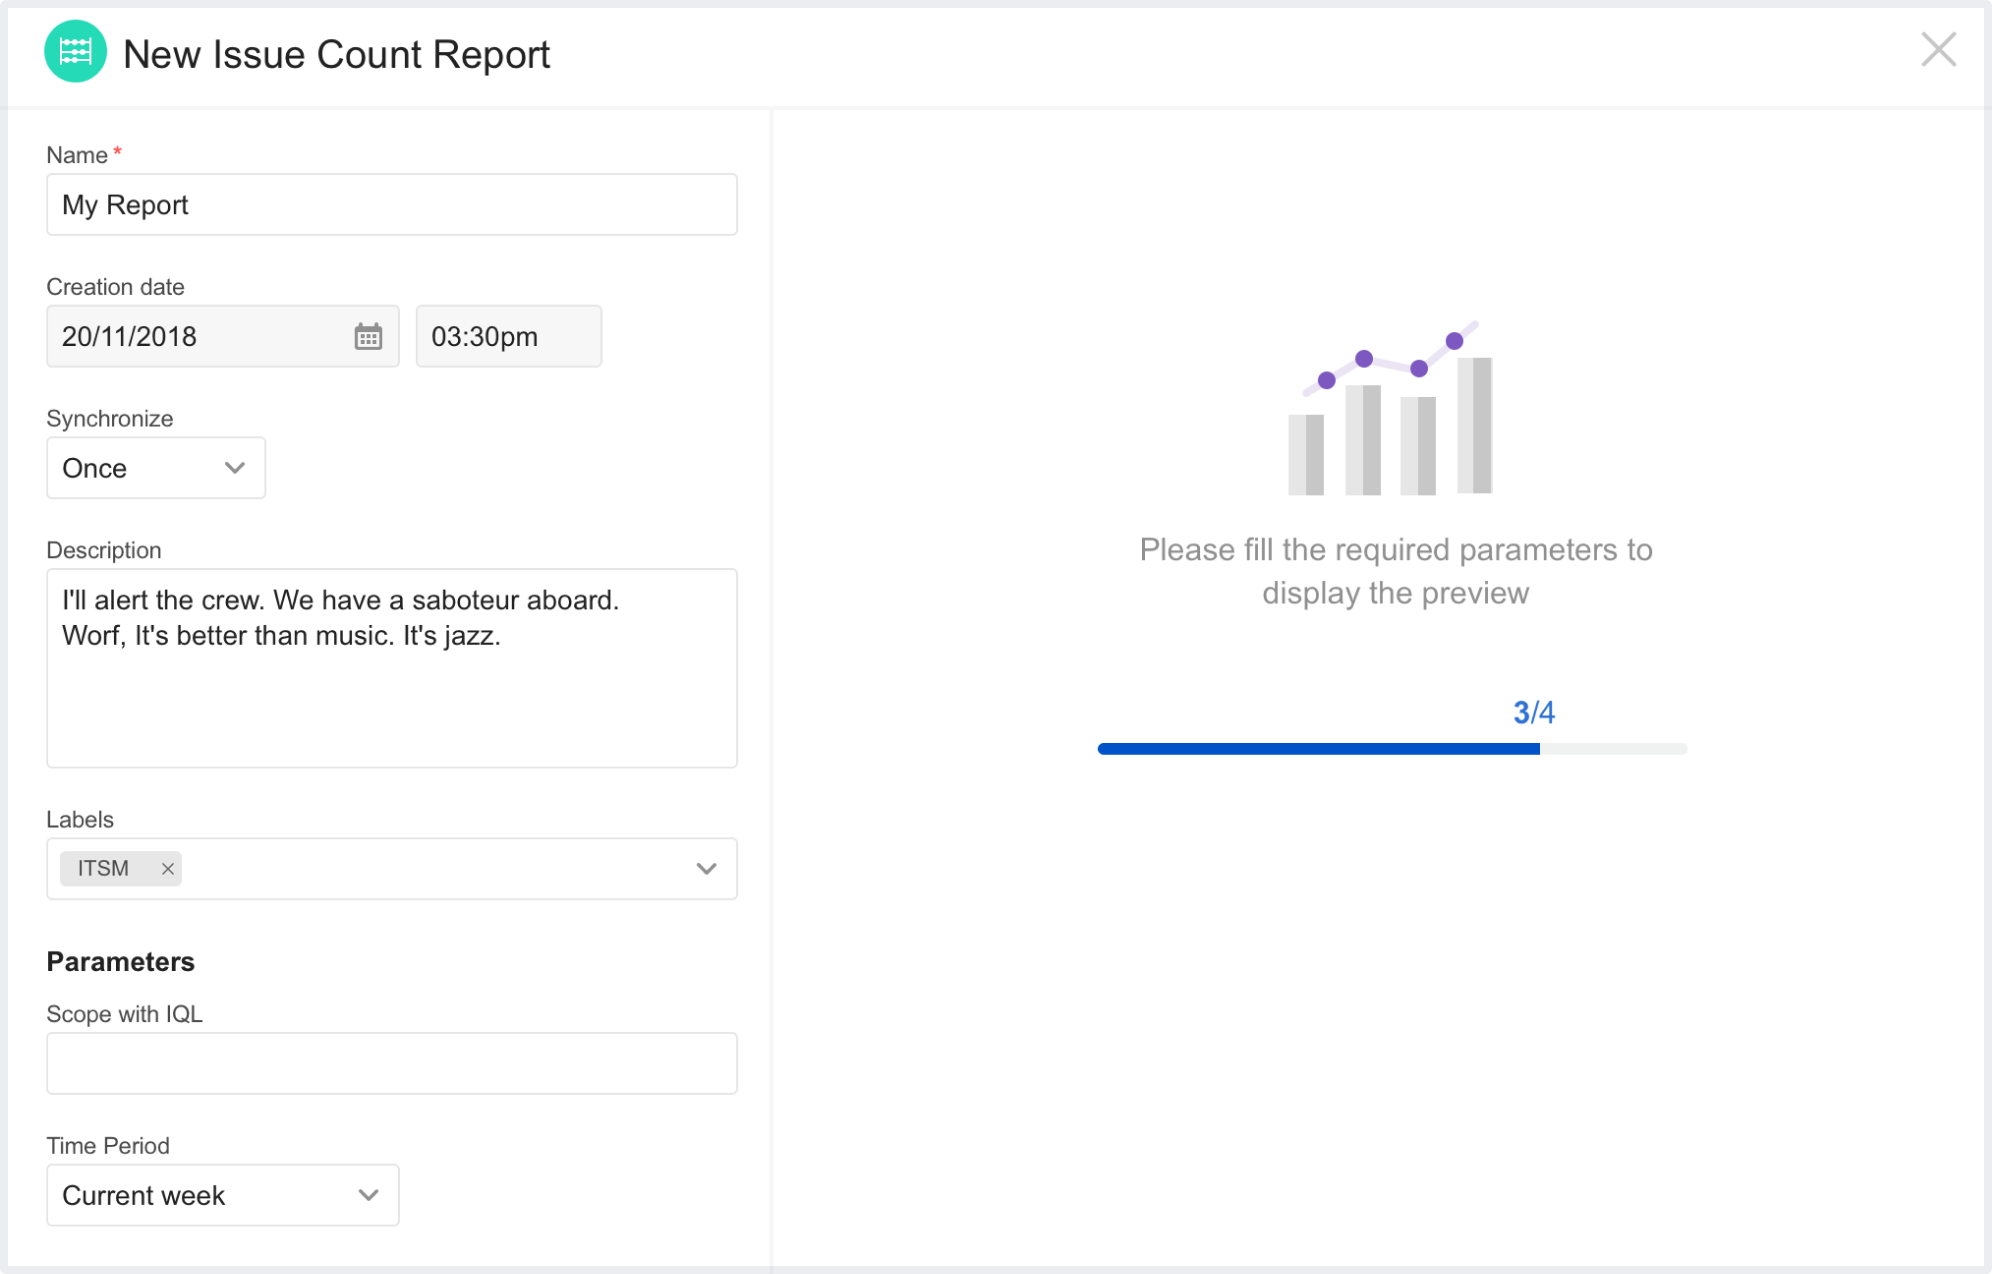
Task: Click the blue progress bar
Action: (1318, 749)
